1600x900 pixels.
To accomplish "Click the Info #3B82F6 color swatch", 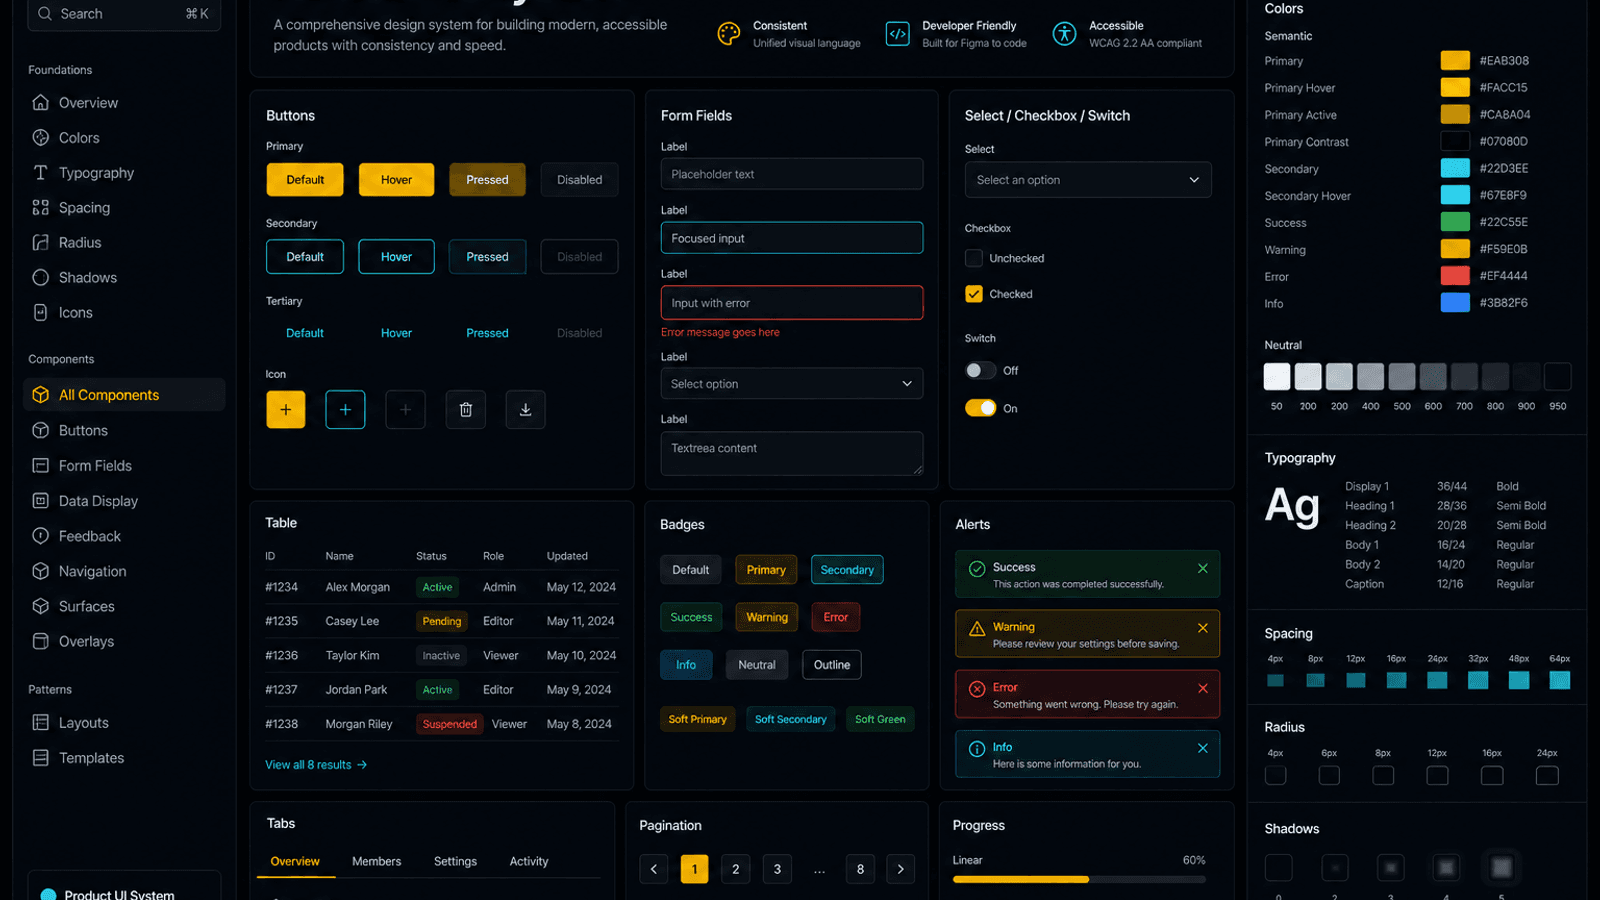I will pyautogui.click(x=1455, y=303).
